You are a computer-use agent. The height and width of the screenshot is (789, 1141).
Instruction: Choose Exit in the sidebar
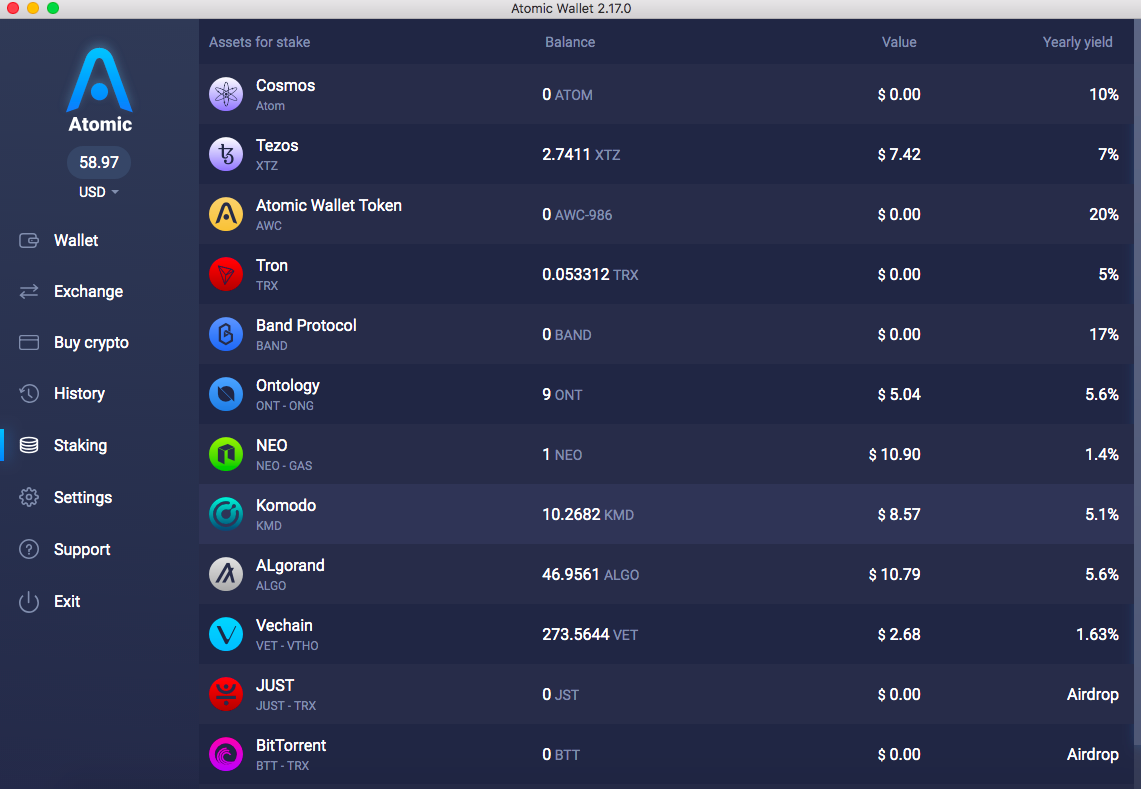click(x=67, y=601)
